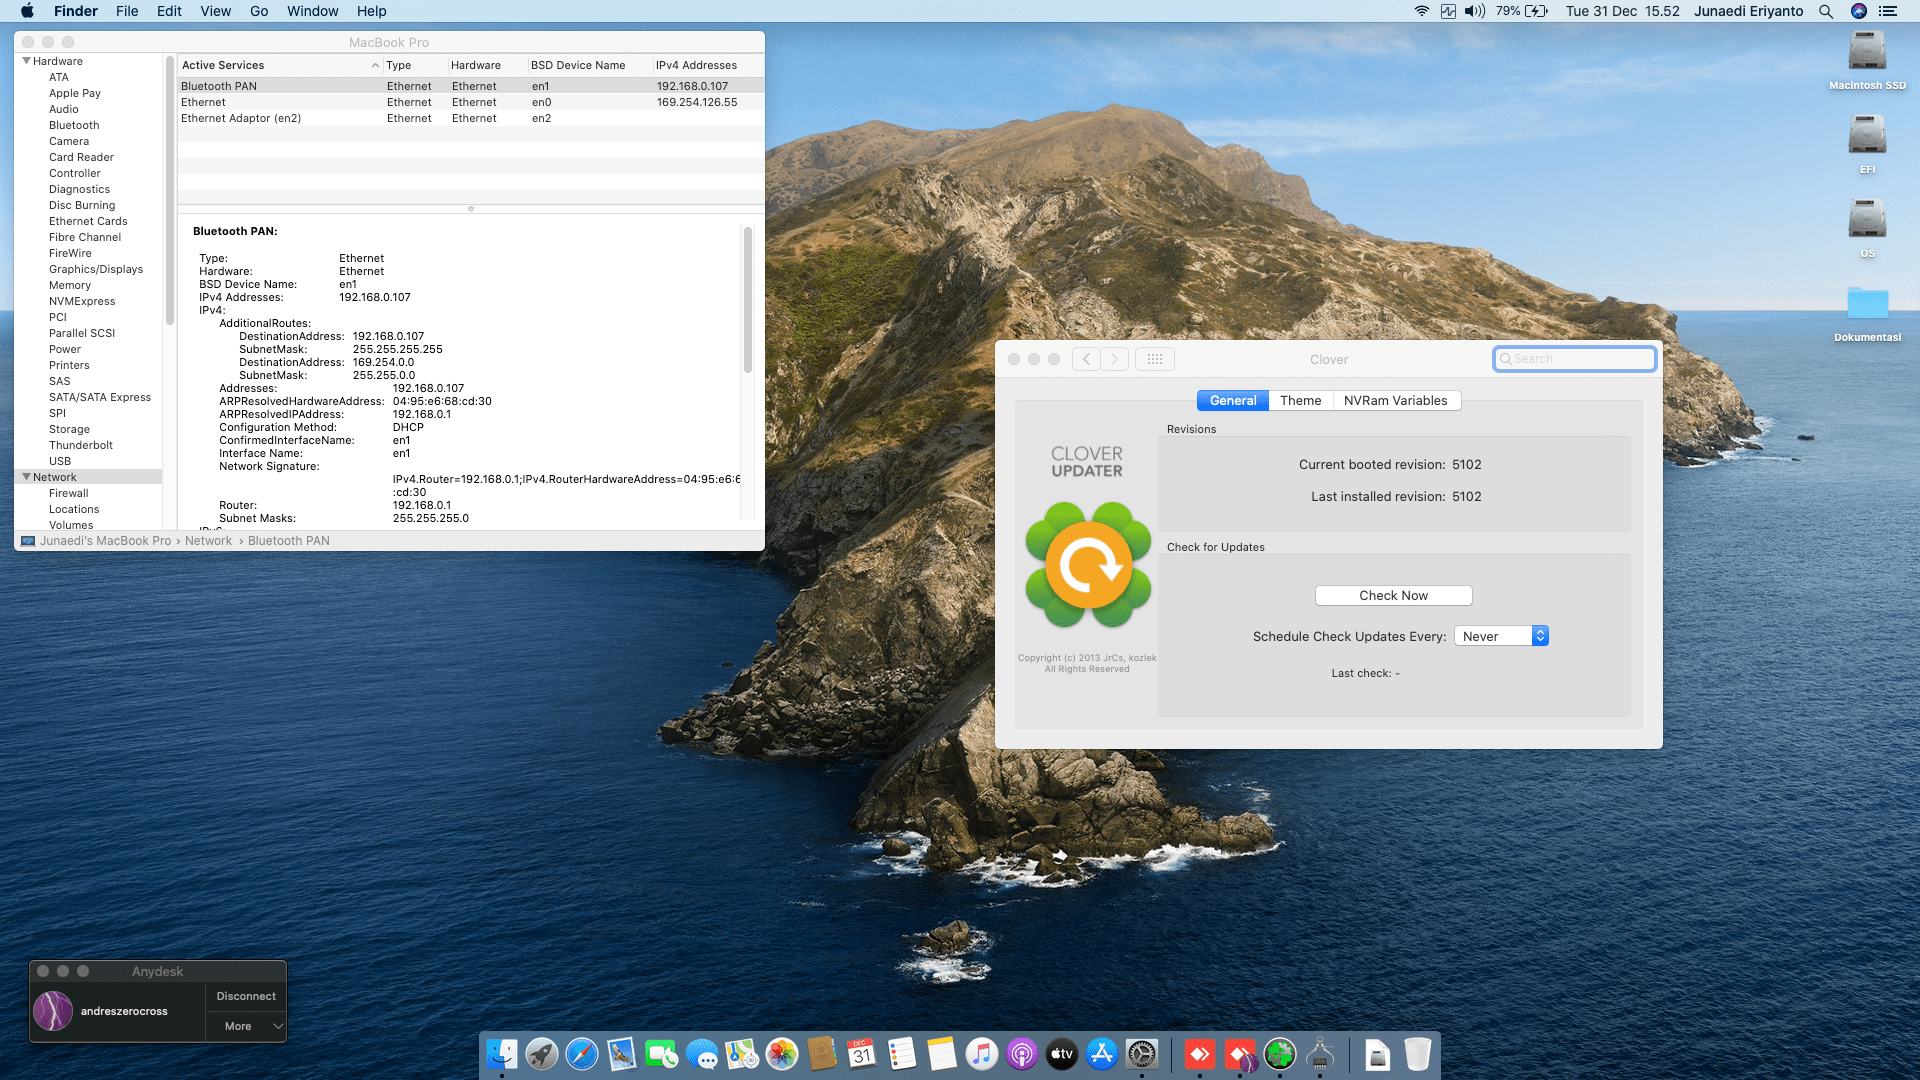Image resolution: width=1920 pixels, height=1080 pixels.
Task: Open the Schedule Check Updates dropdown
Action: click(x=1501, y=636)
